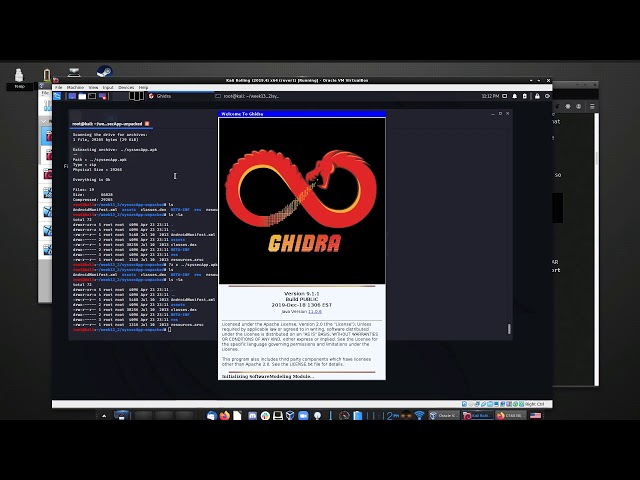Open Machine menu in VirtualBox window
This screenshot has width=640, height=480.
(75, 87)
